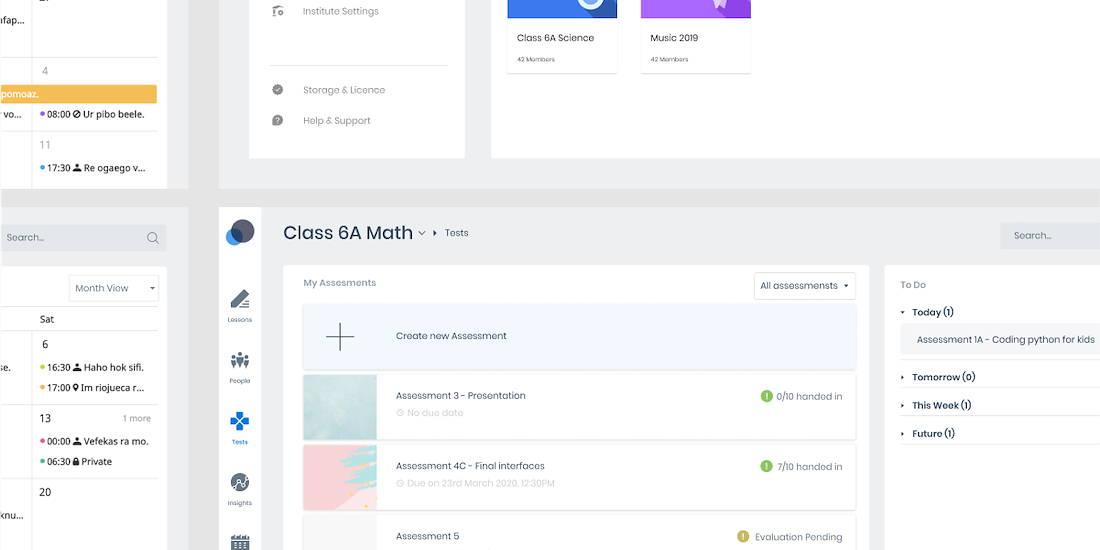Click the Storage & Licence icon
Viewport: 1100px width, 550px height.
[x=278, y=90]
